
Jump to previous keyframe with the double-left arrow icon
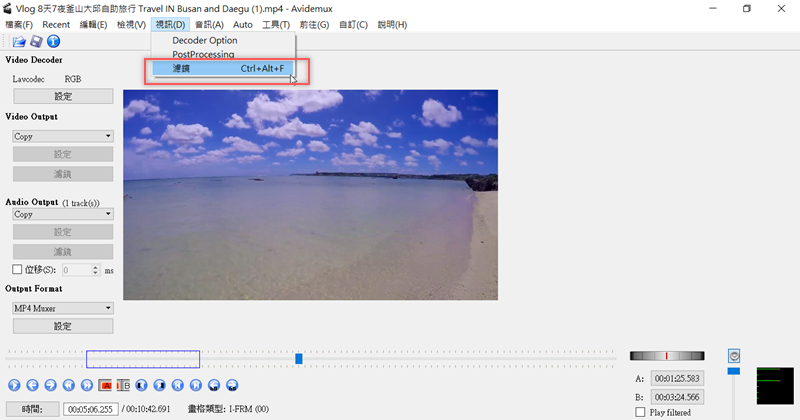click(x=69, y=385)
